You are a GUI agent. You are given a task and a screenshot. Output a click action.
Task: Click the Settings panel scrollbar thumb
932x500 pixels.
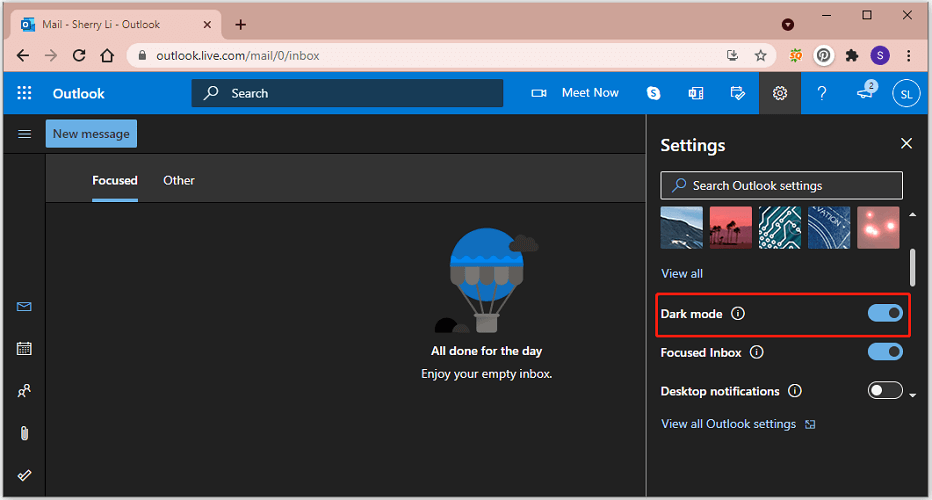[x=912, y=268]
